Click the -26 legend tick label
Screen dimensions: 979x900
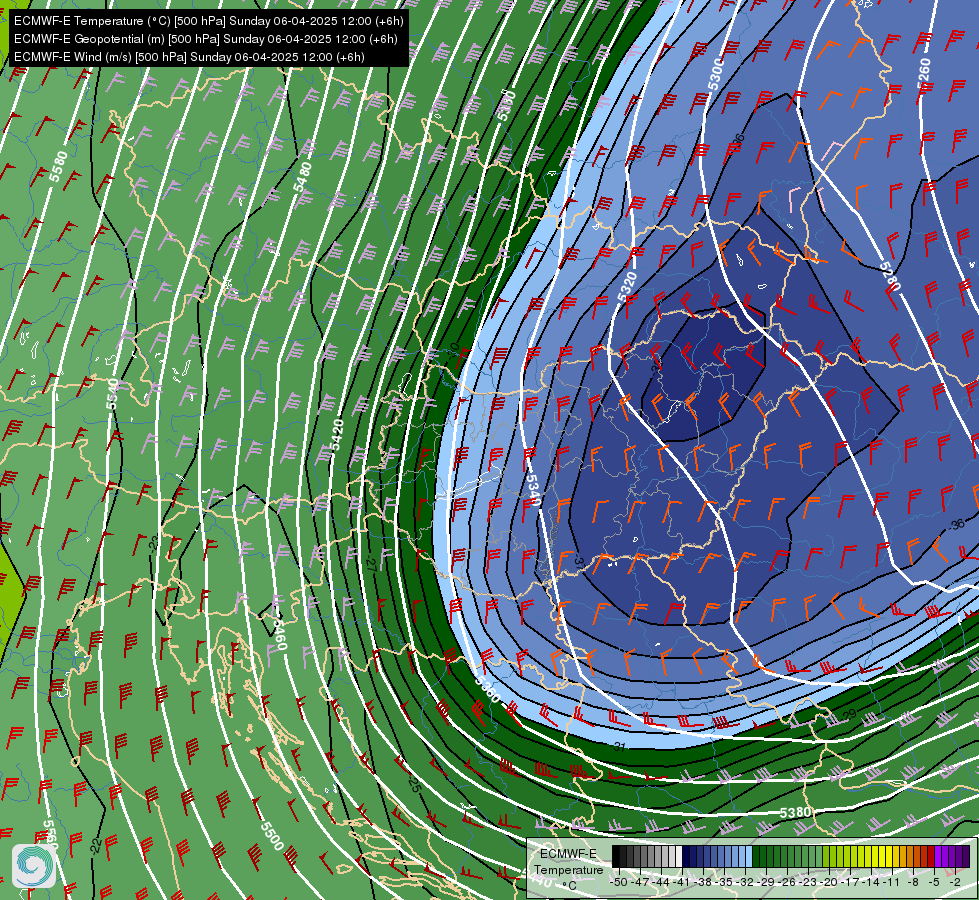coord(787,882)
